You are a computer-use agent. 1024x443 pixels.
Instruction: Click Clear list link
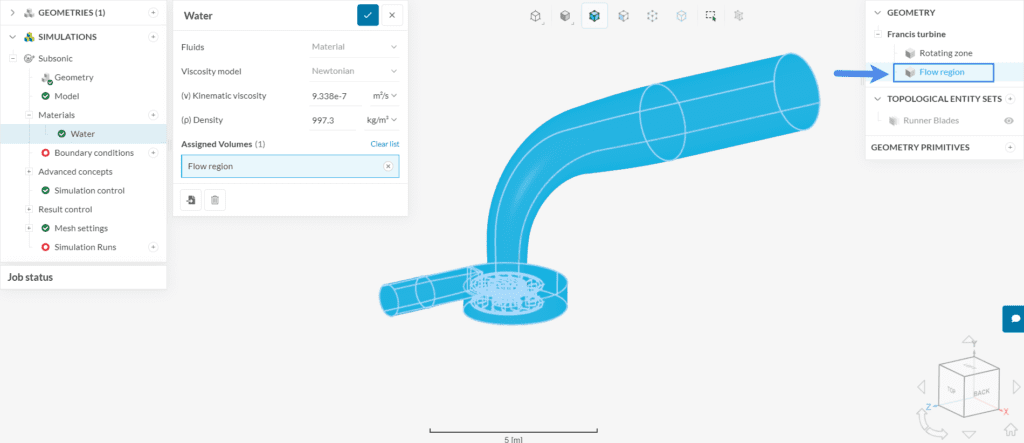click(385, 144)
